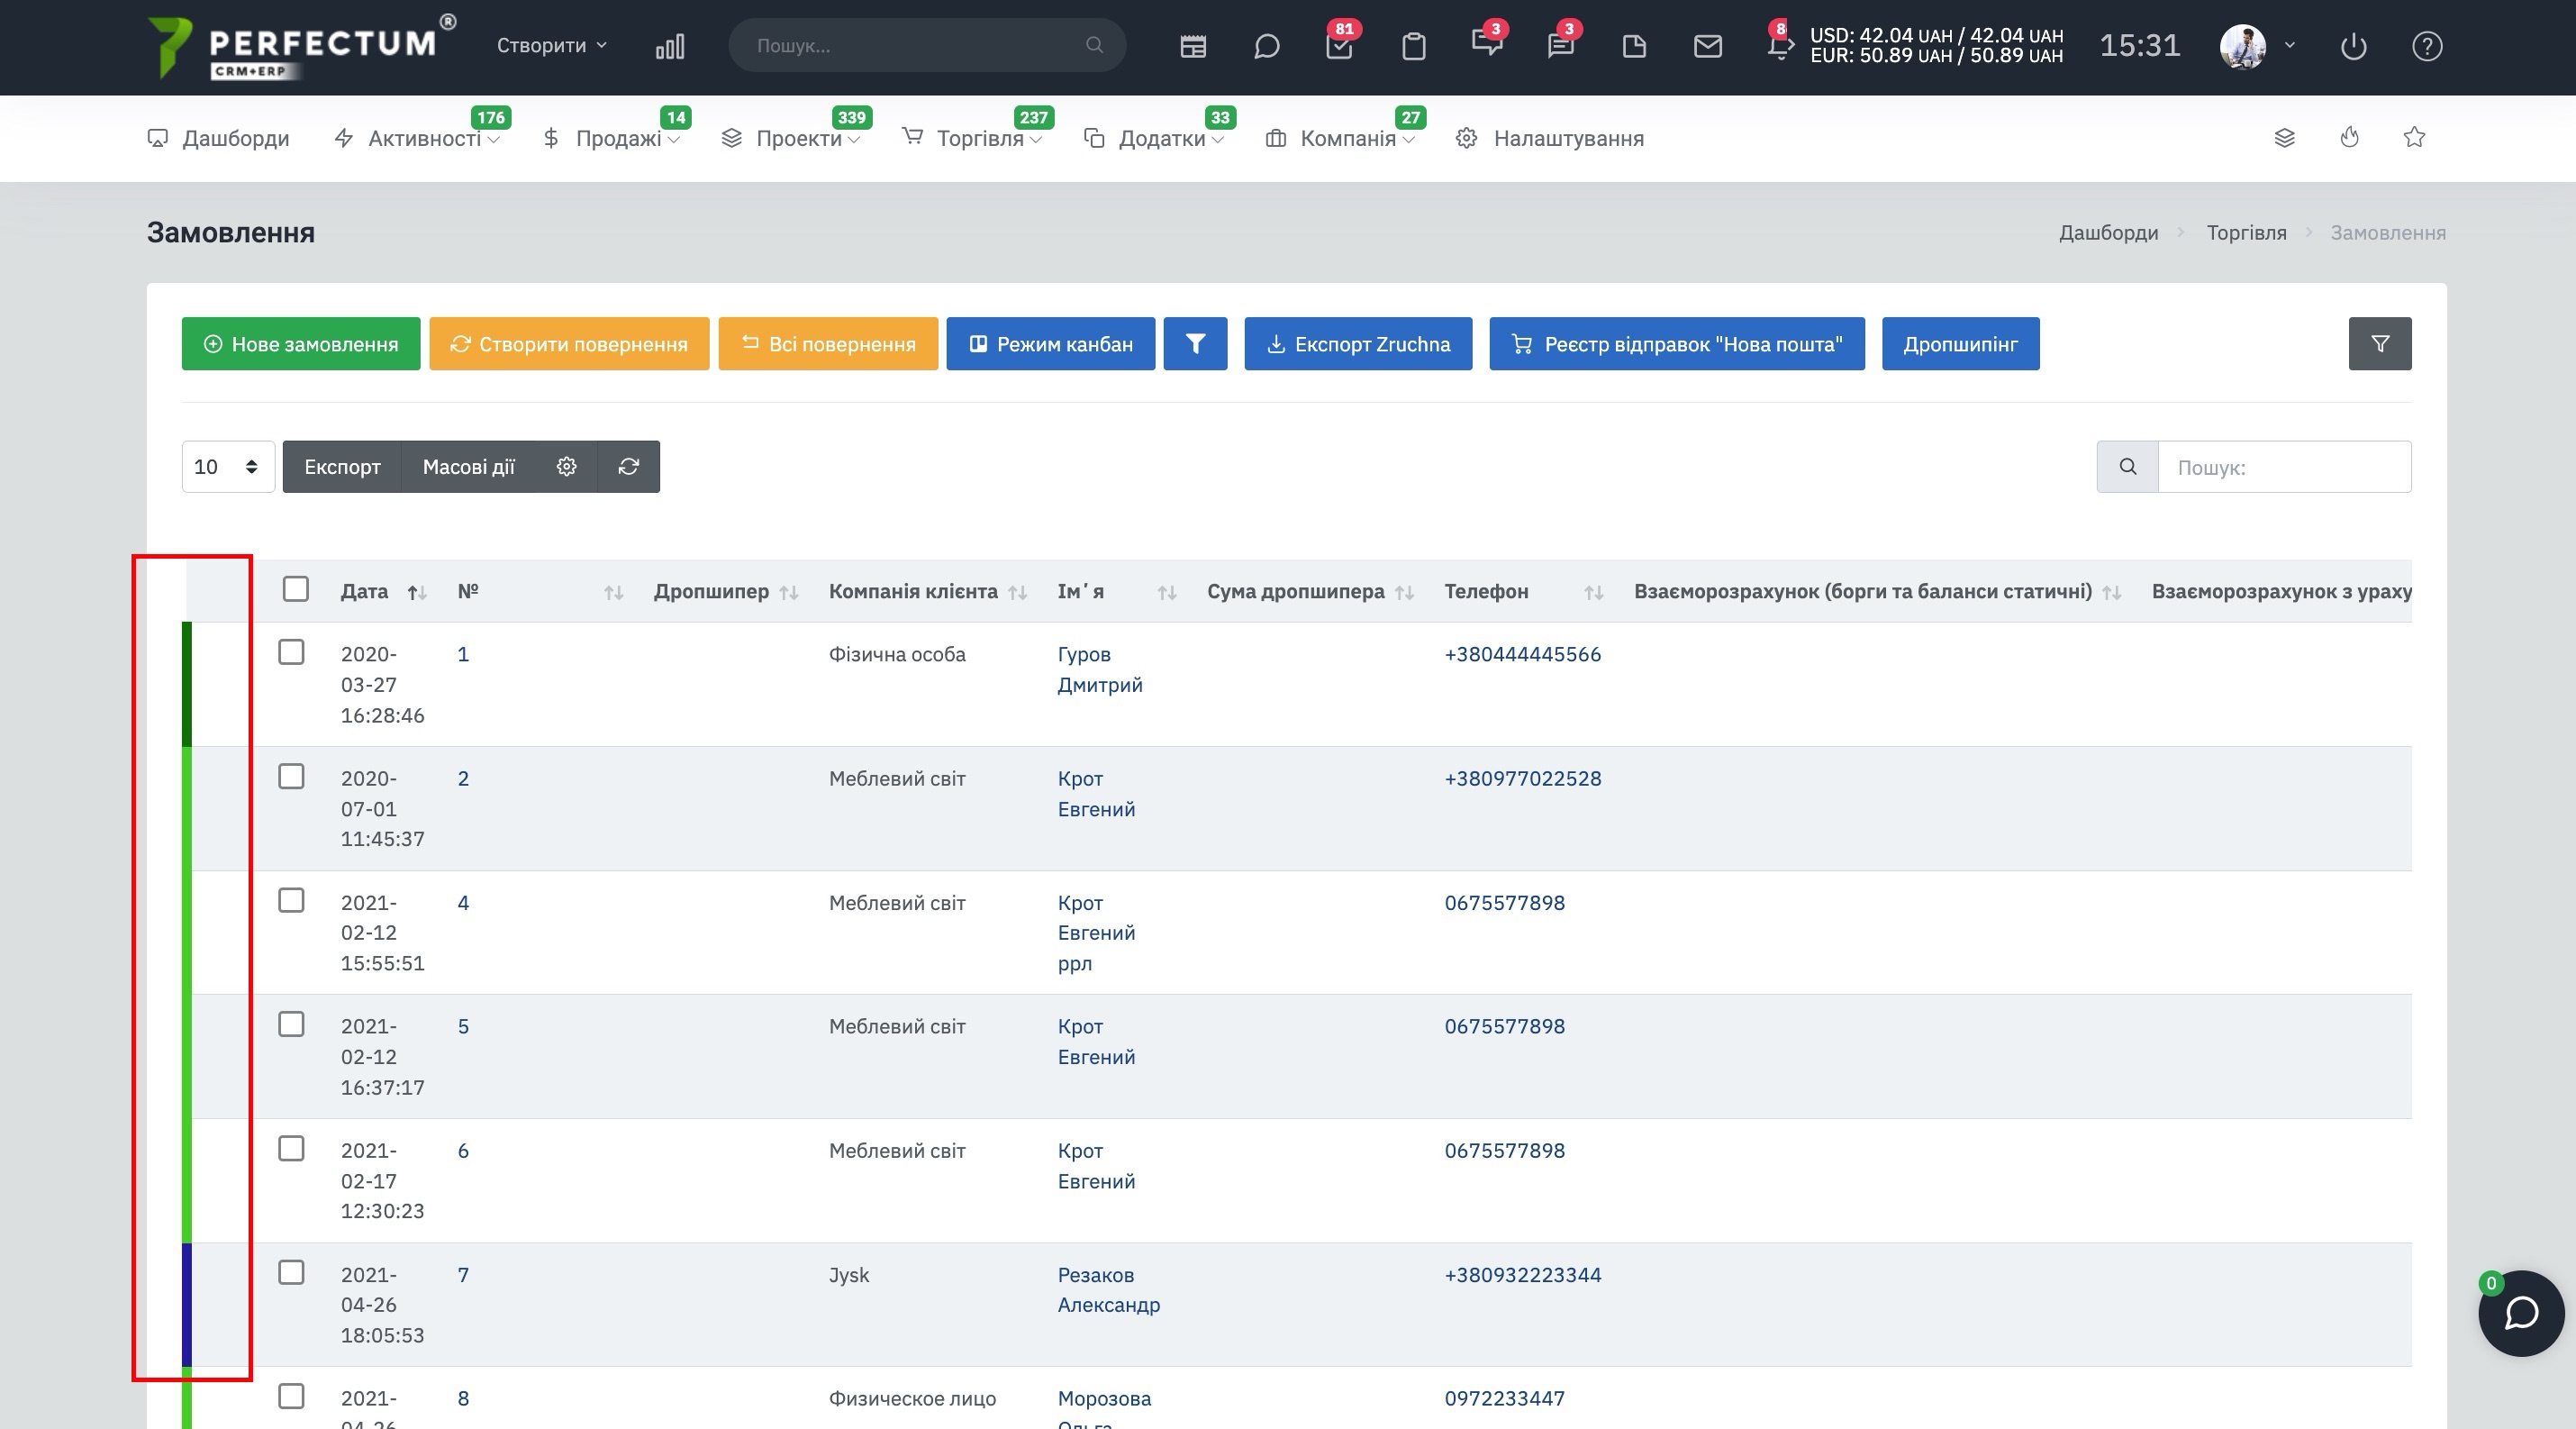
Task: Click the power logout icon
Action: 2354,46
